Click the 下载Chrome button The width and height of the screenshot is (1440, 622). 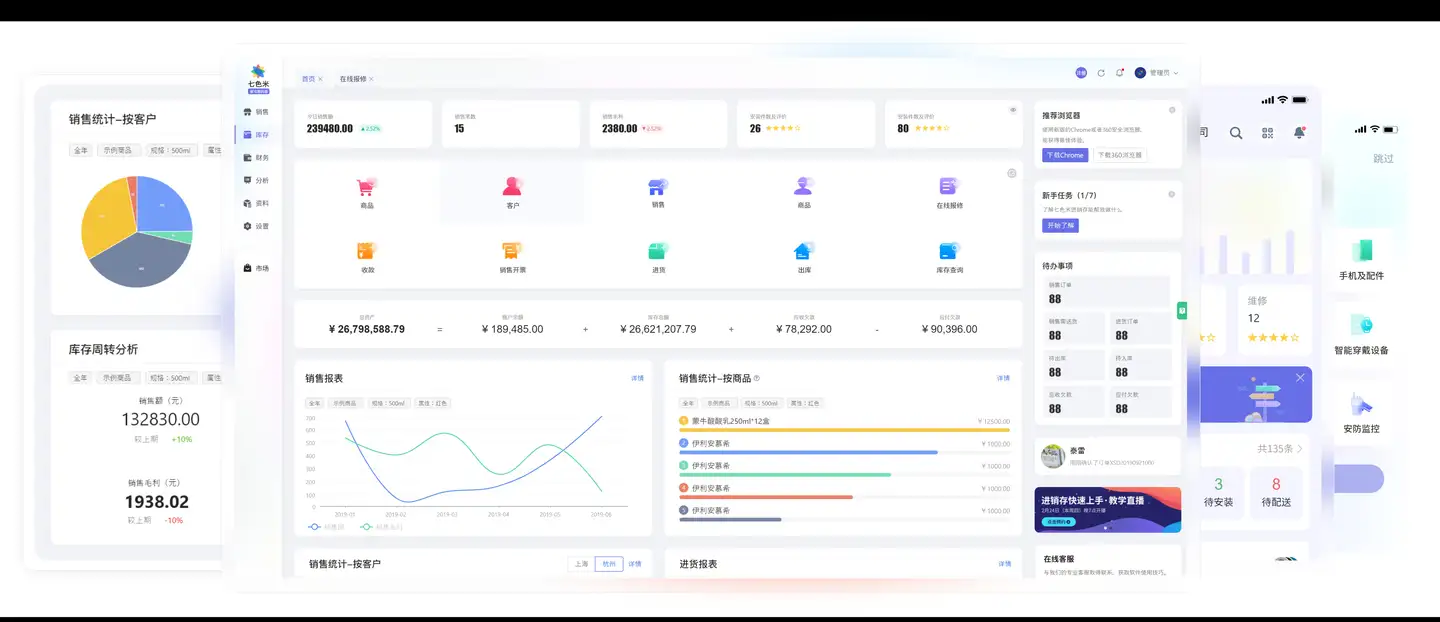coord(1065,155)
